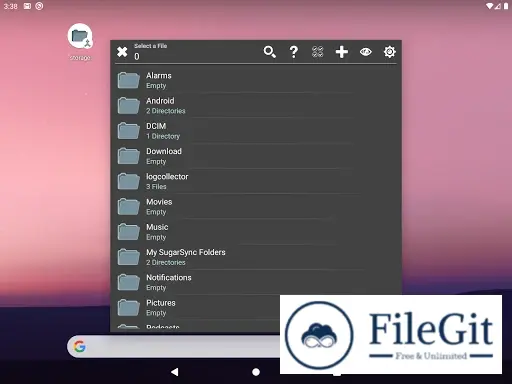
Task: Open help via the question mark icon
Action: click(294, 52)
